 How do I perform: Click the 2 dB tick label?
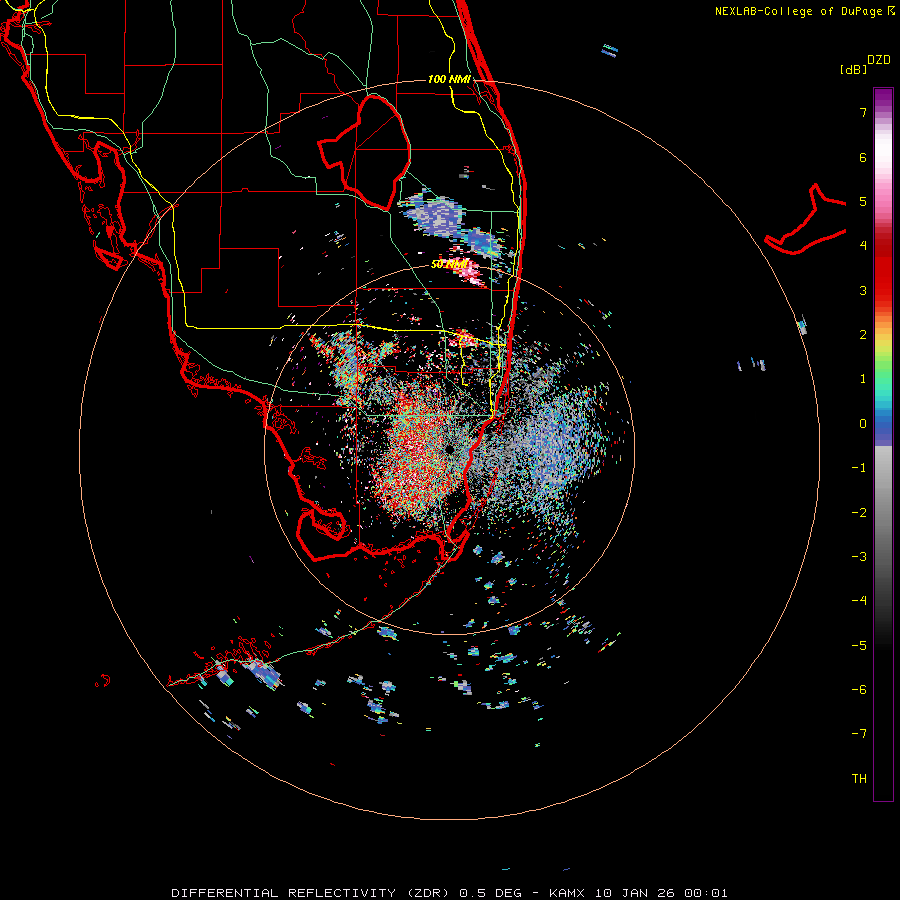tap(863, 335)
